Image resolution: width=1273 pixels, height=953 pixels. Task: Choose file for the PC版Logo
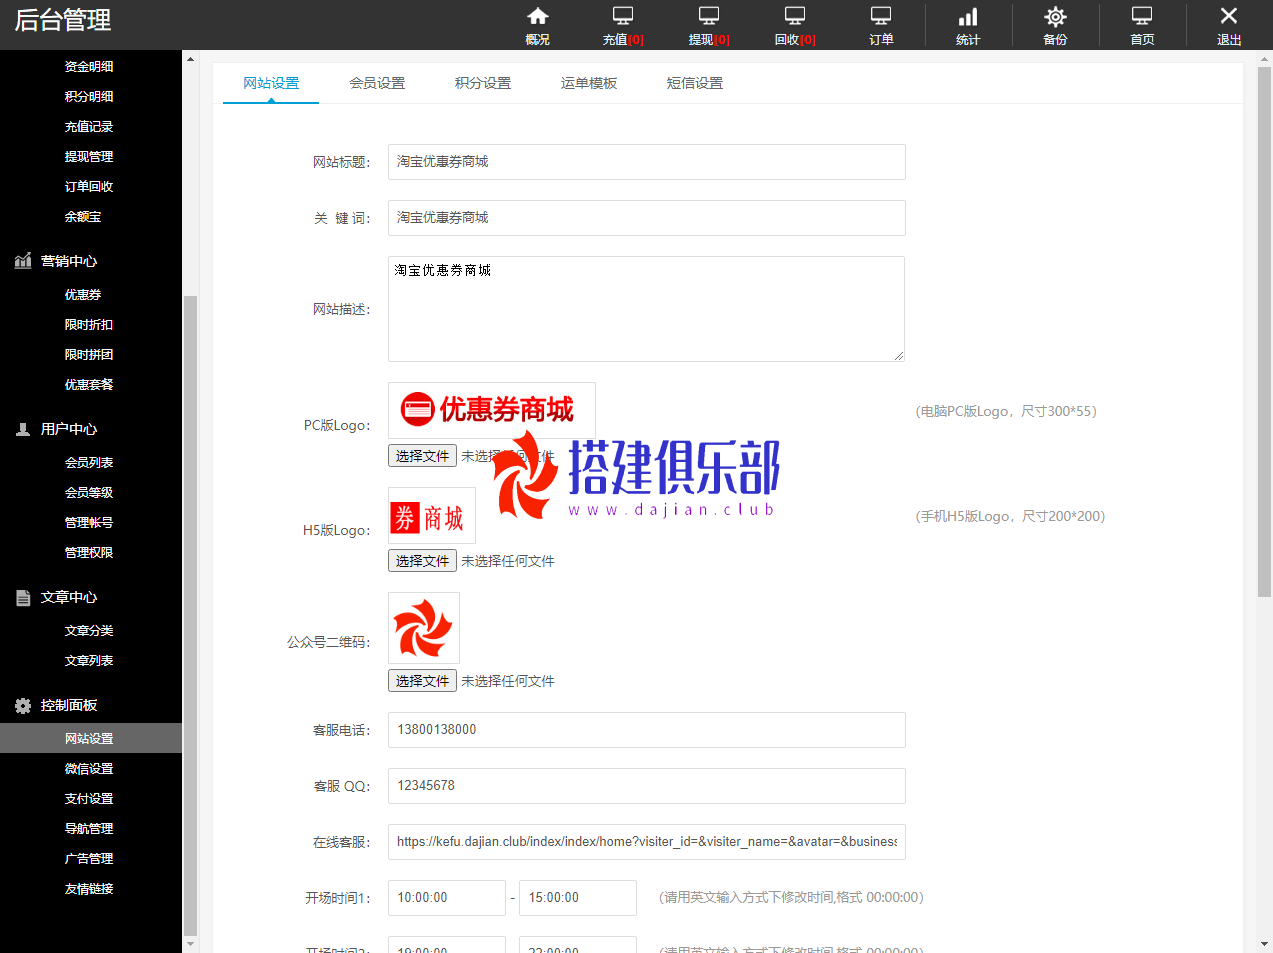422,455
